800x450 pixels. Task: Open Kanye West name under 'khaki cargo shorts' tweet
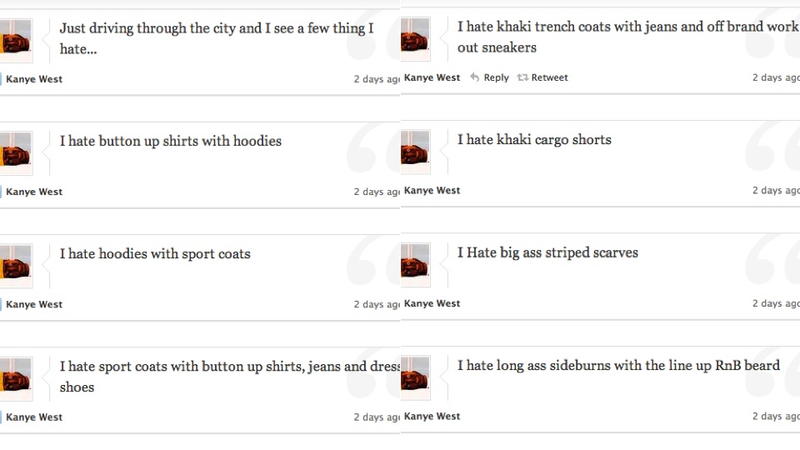point(432,190)
